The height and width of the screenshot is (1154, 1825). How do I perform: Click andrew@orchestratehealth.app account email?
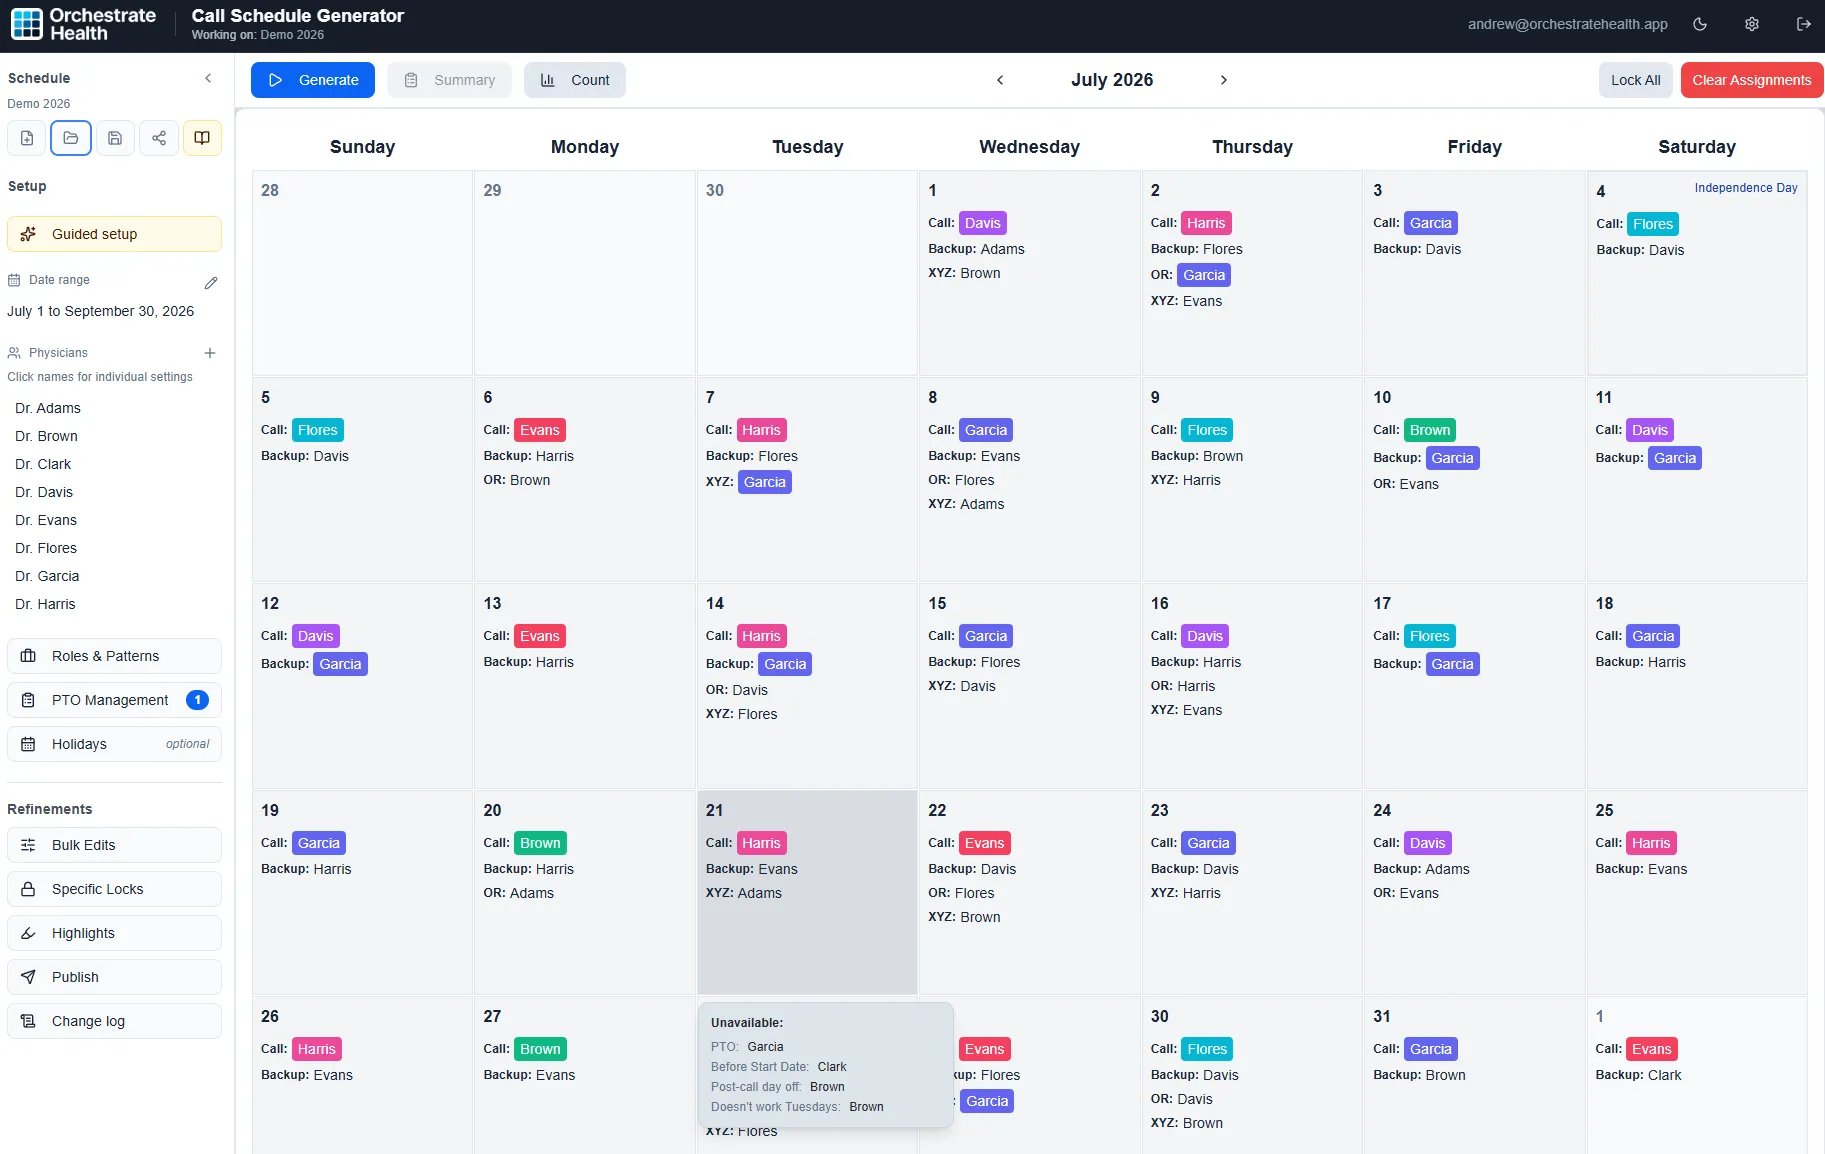coord(1568,24)
